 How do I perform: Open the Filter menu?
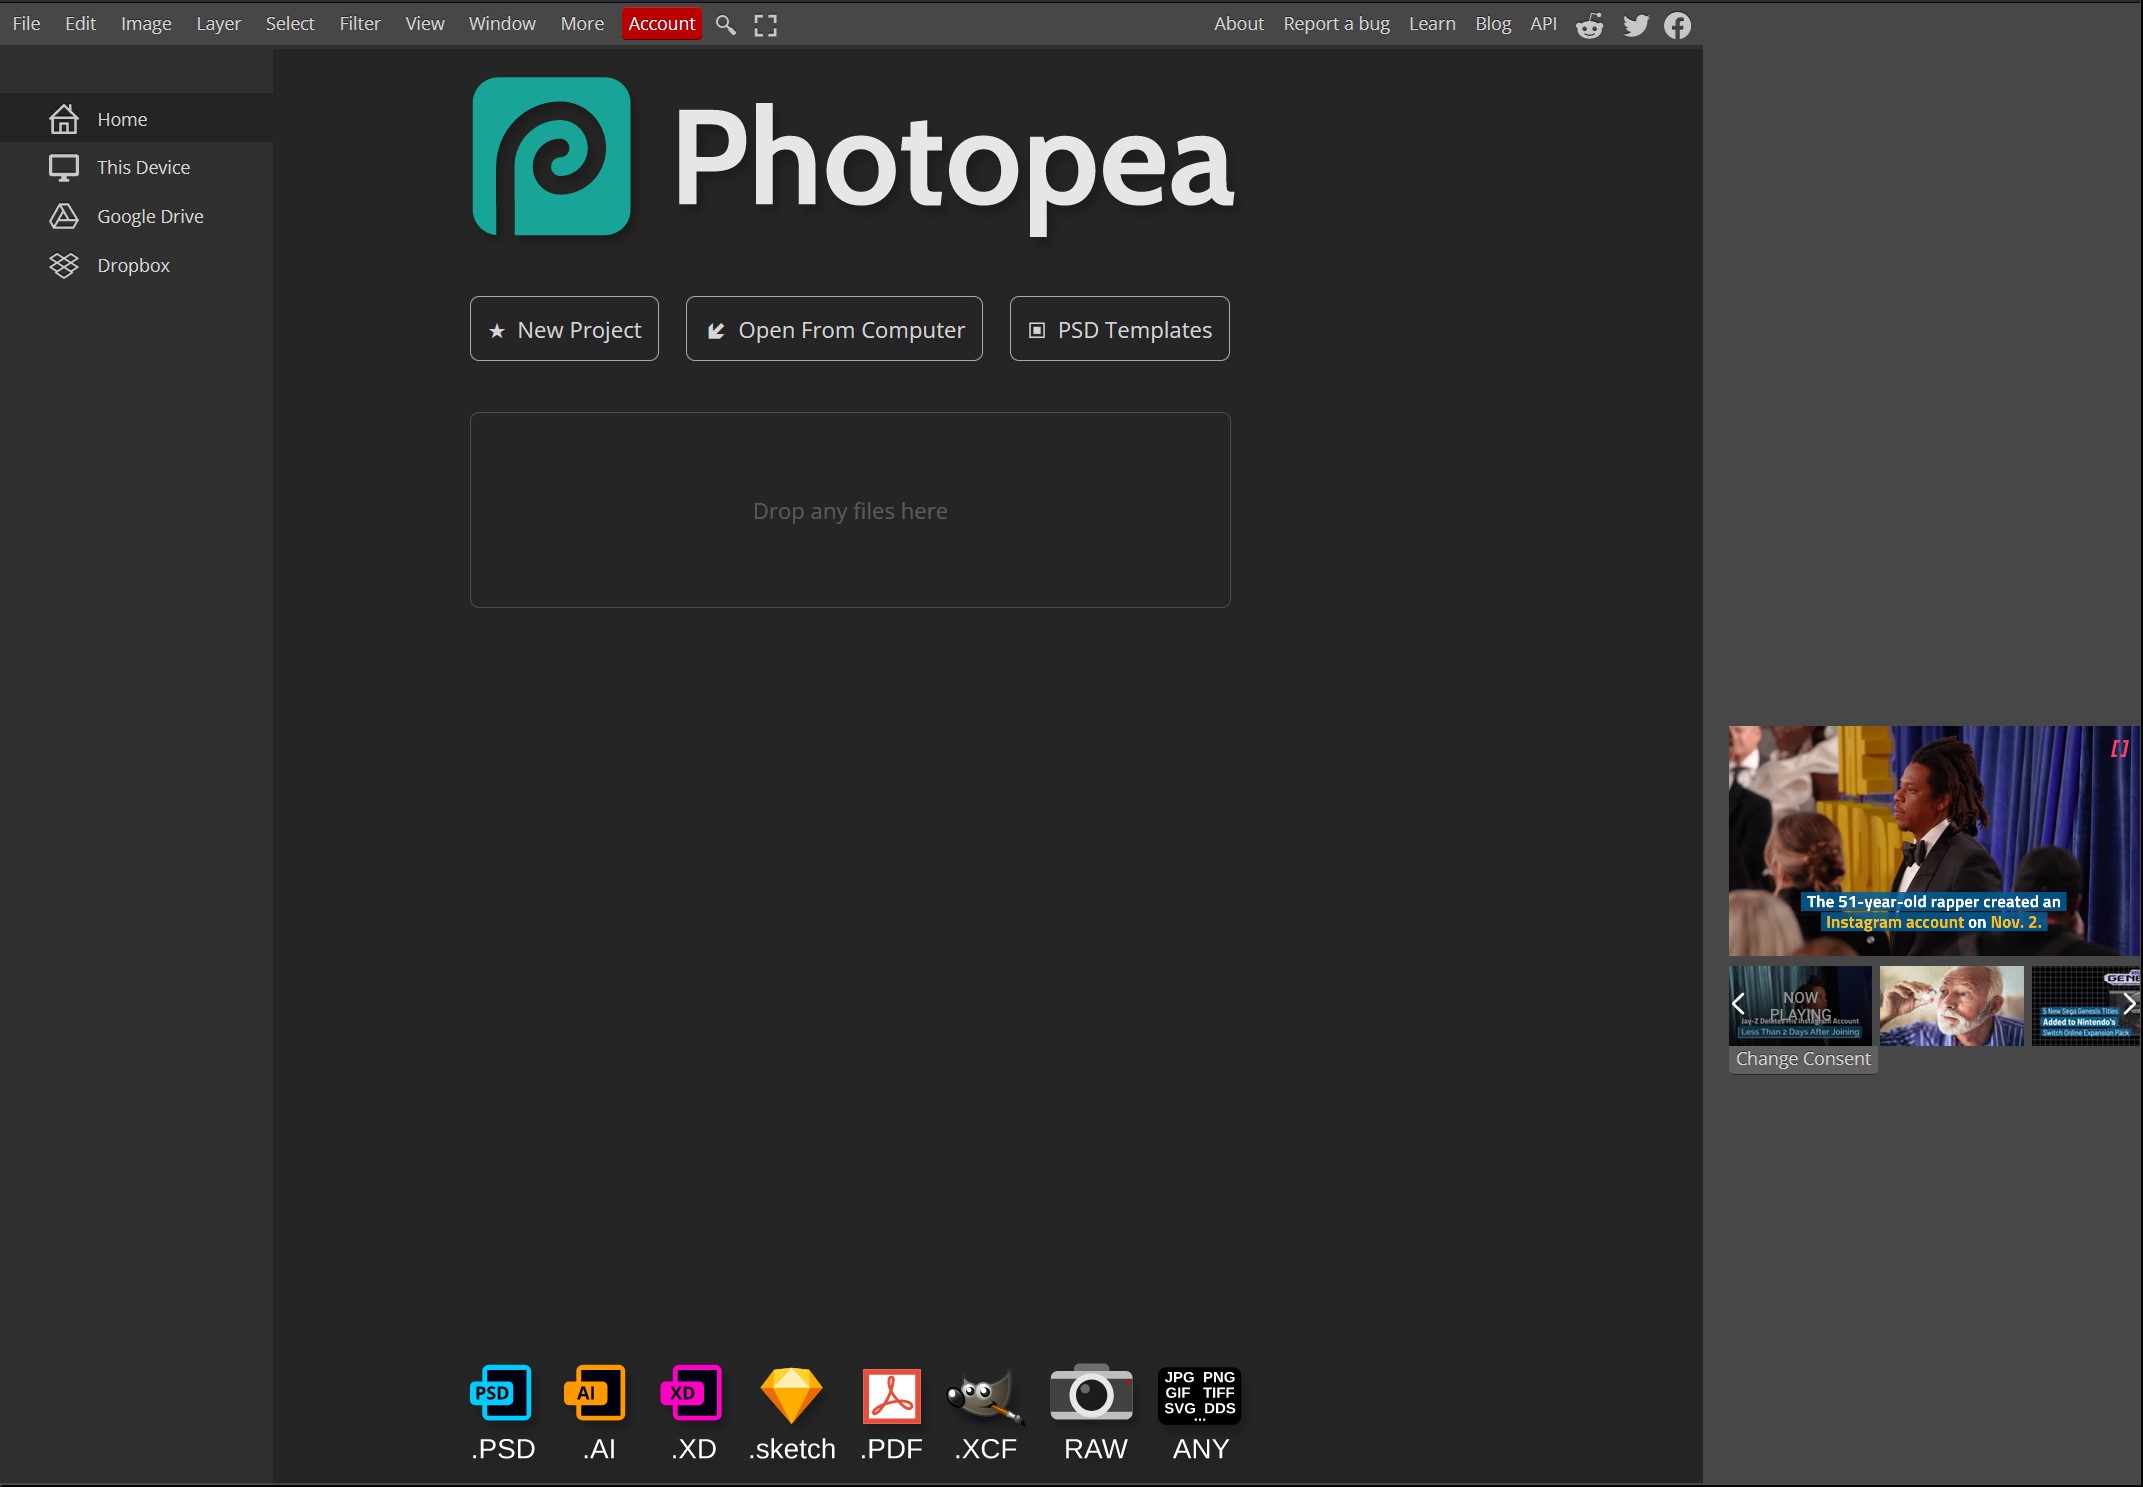tap(359, 23)
